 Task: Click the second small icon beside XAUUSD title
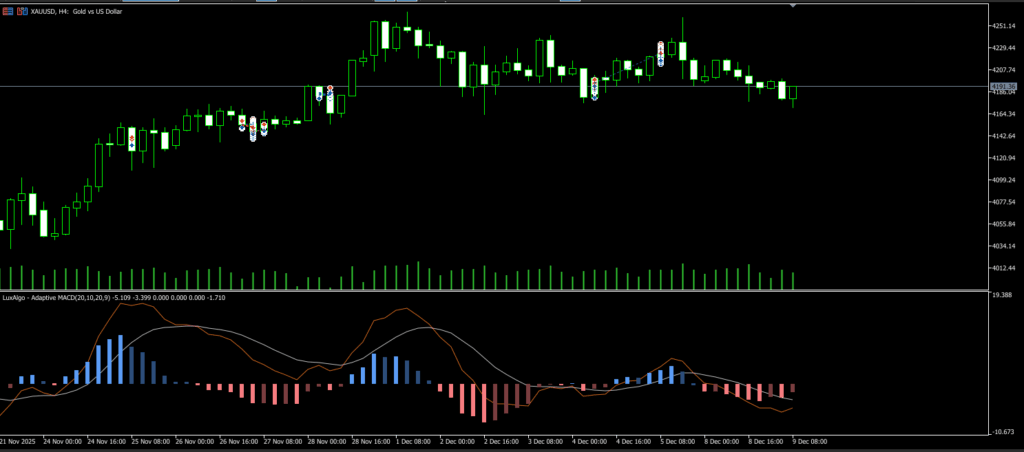23,11
